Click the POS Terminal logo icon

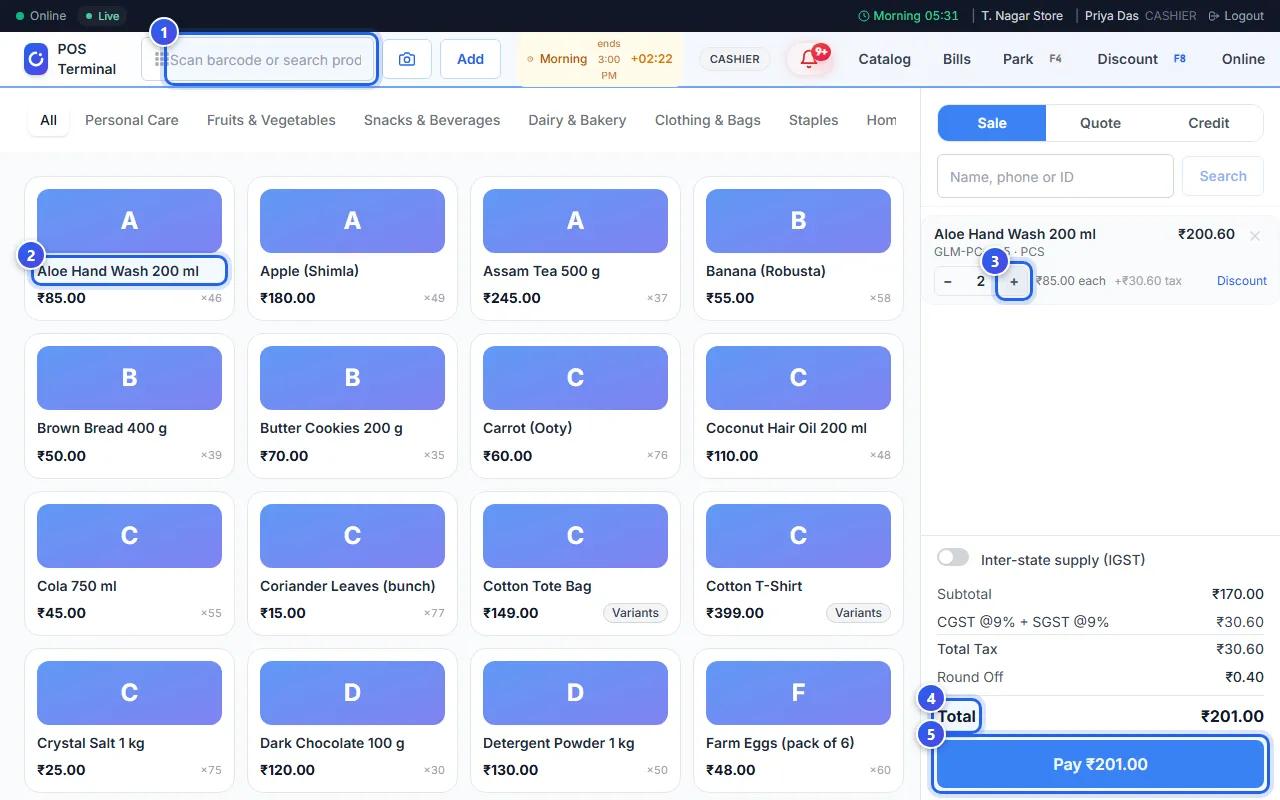pyautogui.click(x=36, y=59)
